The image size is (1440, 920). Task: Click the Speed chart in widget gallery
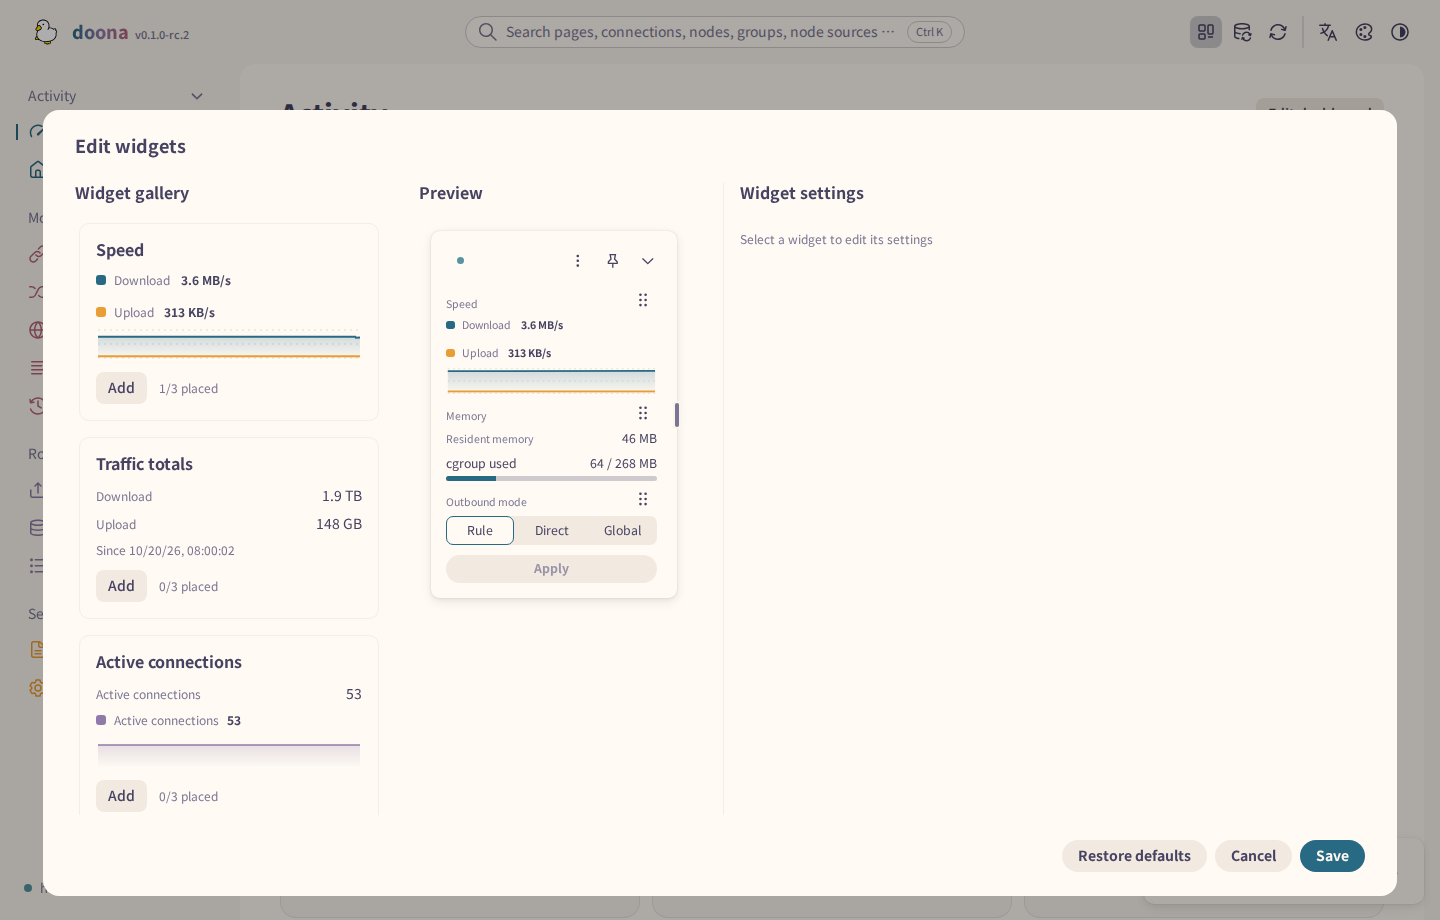click(x=229, y=344)
